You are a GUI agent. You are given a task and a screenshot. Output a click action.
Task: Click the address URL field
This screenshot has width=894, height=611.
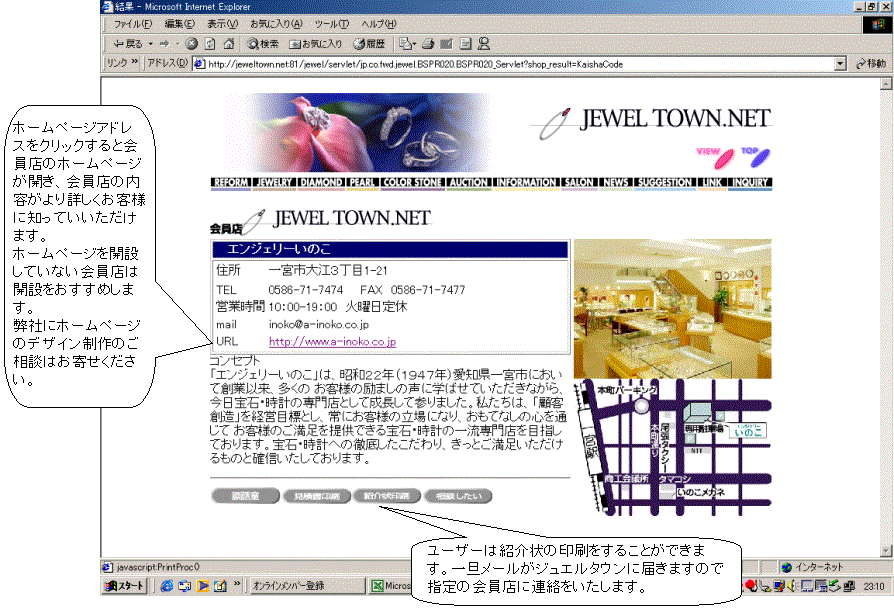tap(519, 64)
